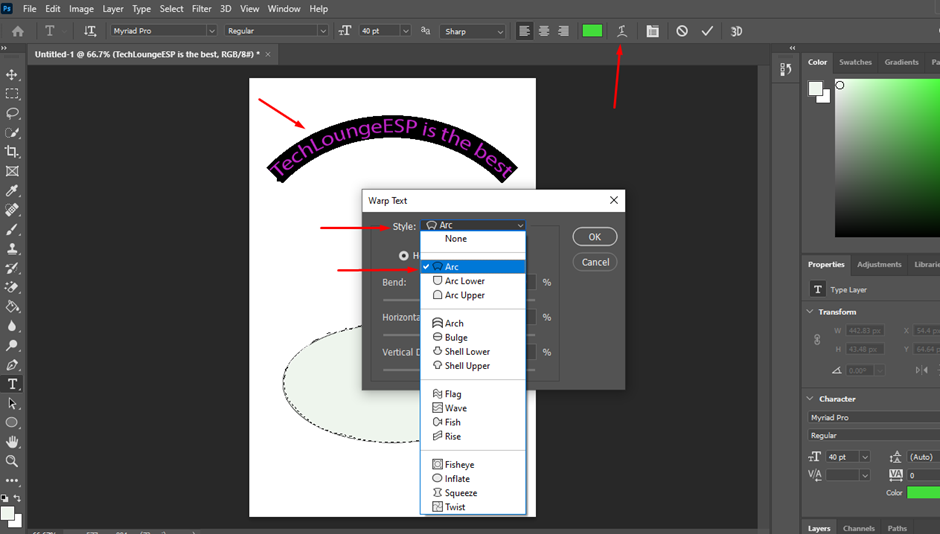940x534 pixels.
Task: Click Cancel in Warp Text dialog
Action: pyautogui.click(x=595, y=262)
